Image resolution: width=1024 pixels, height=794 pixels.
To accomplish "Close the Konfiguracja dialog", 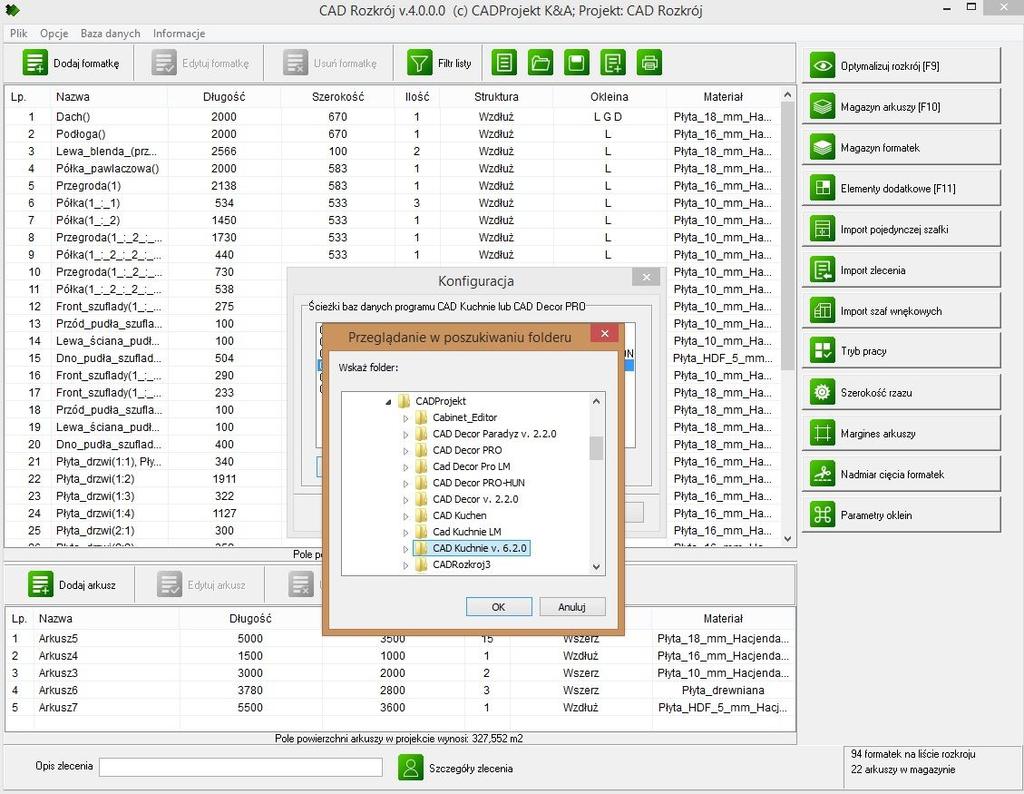I will point(646,278).
